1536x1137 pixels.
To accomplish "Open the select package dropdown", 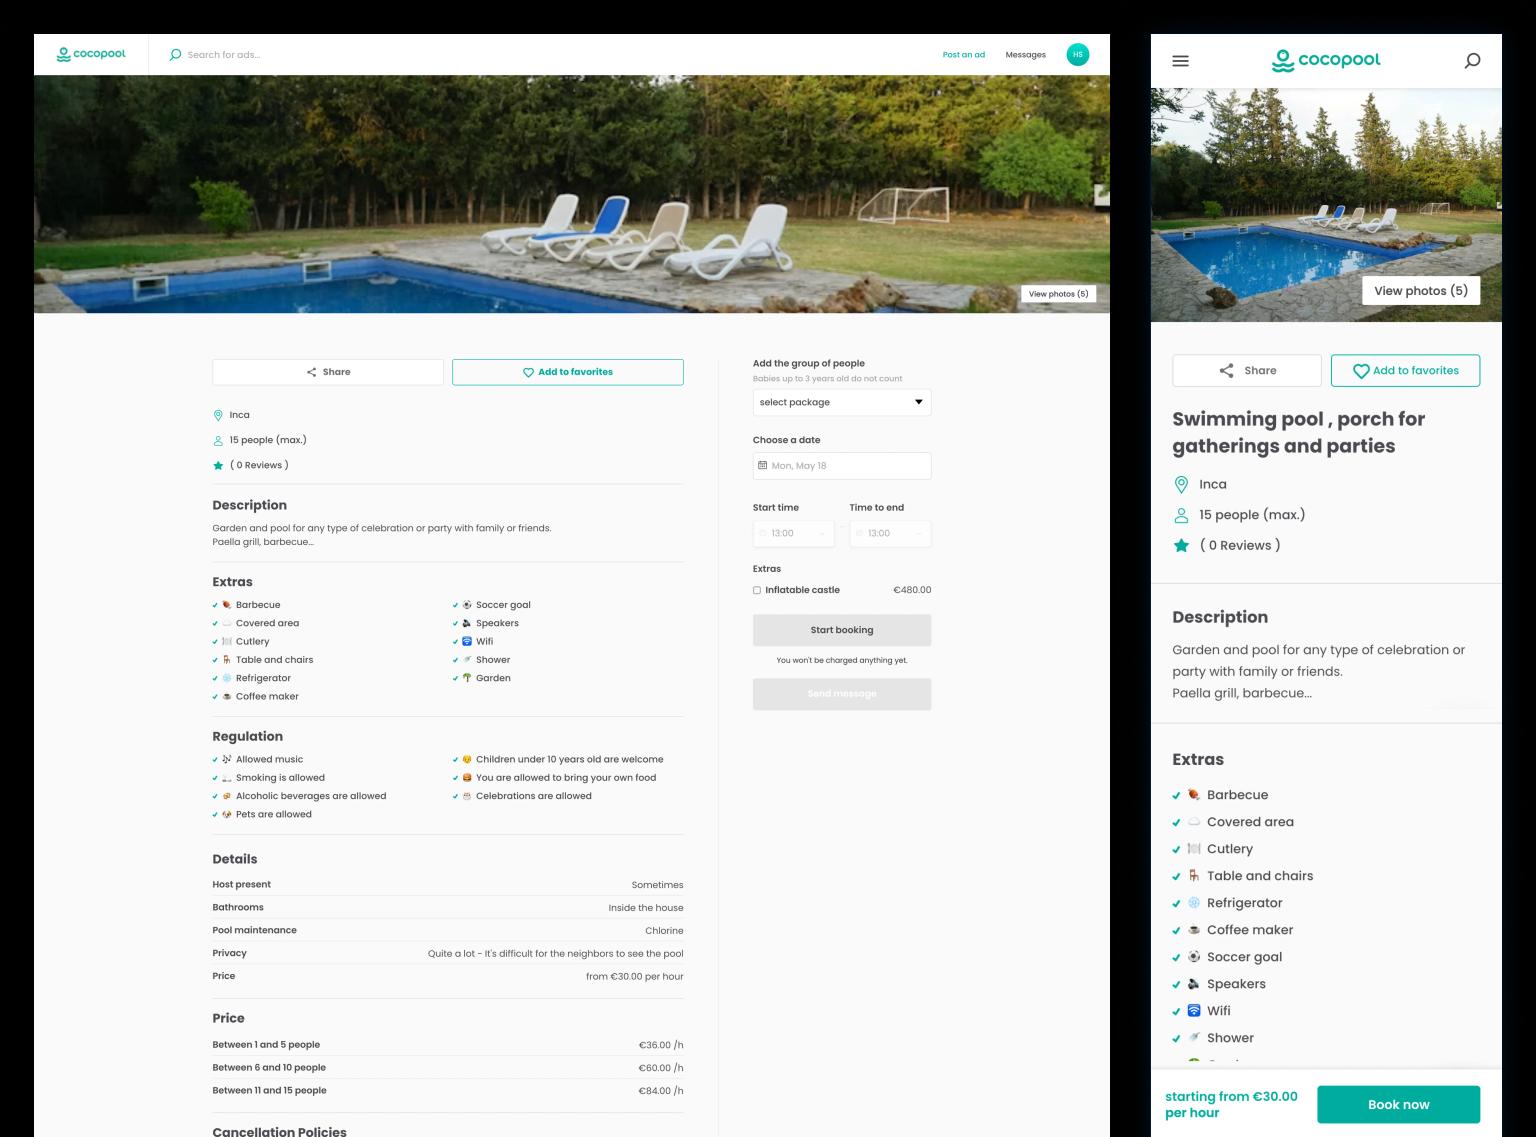I will pyautogui.click(x=842, y=402).
